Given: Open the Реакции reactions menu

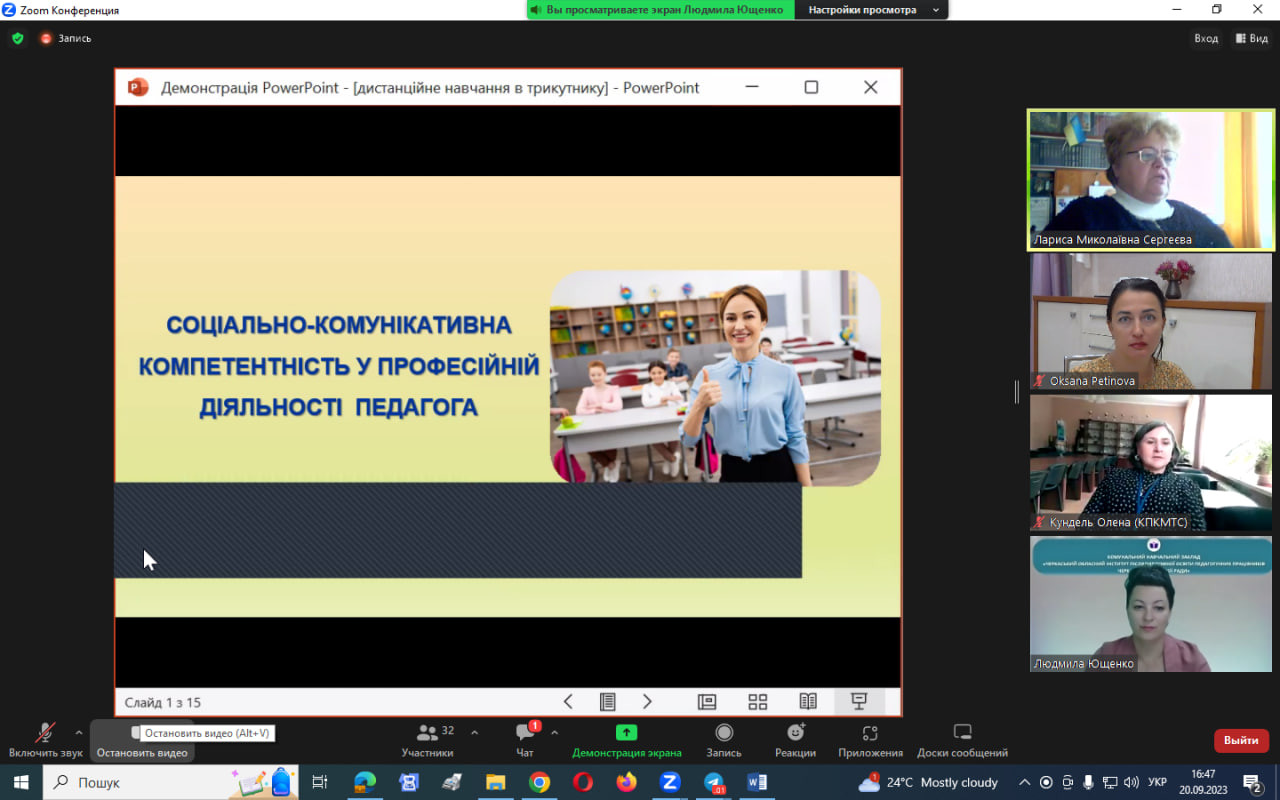Looking at the screenshot, I should point(795,738).
